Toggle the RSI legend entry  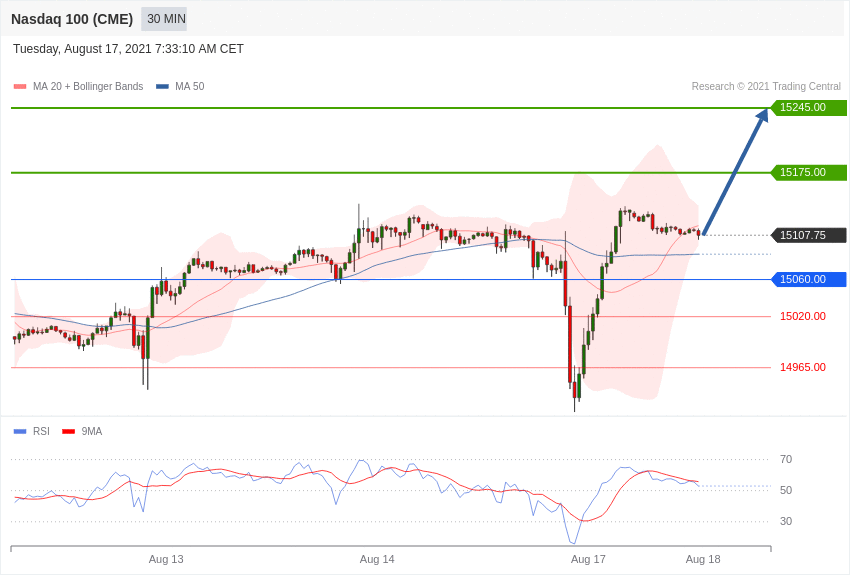click(x=31, y=431)
